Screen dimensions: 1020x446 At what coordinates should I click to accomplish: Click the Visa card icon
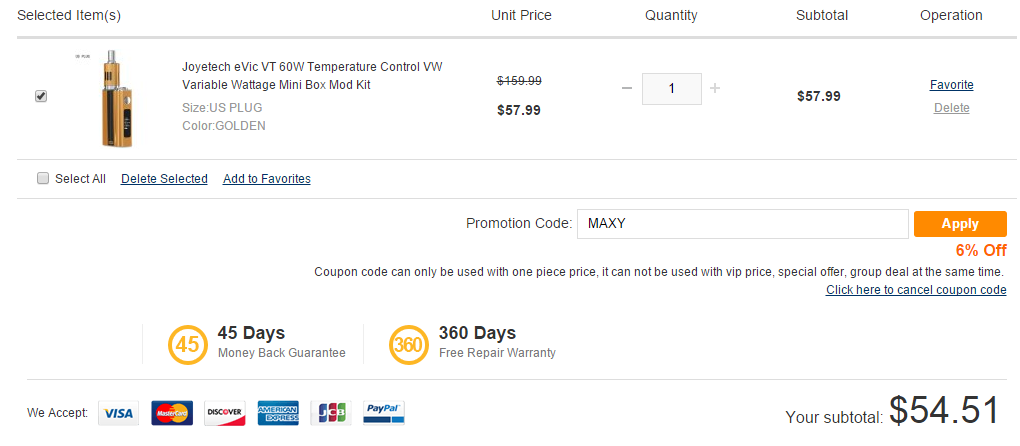[118, 413]
